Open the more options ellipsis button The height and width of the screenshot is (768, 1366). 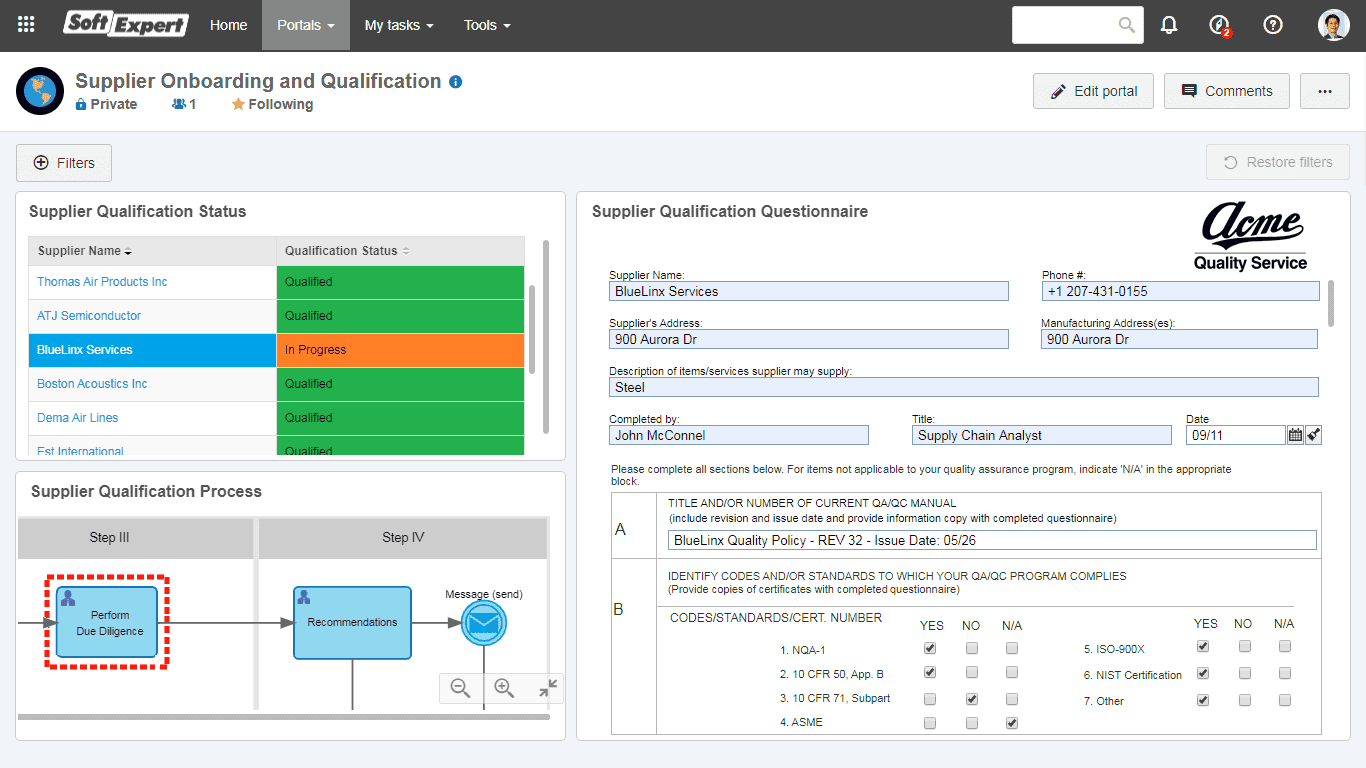pyautogui.click(x=1325, y=91)
